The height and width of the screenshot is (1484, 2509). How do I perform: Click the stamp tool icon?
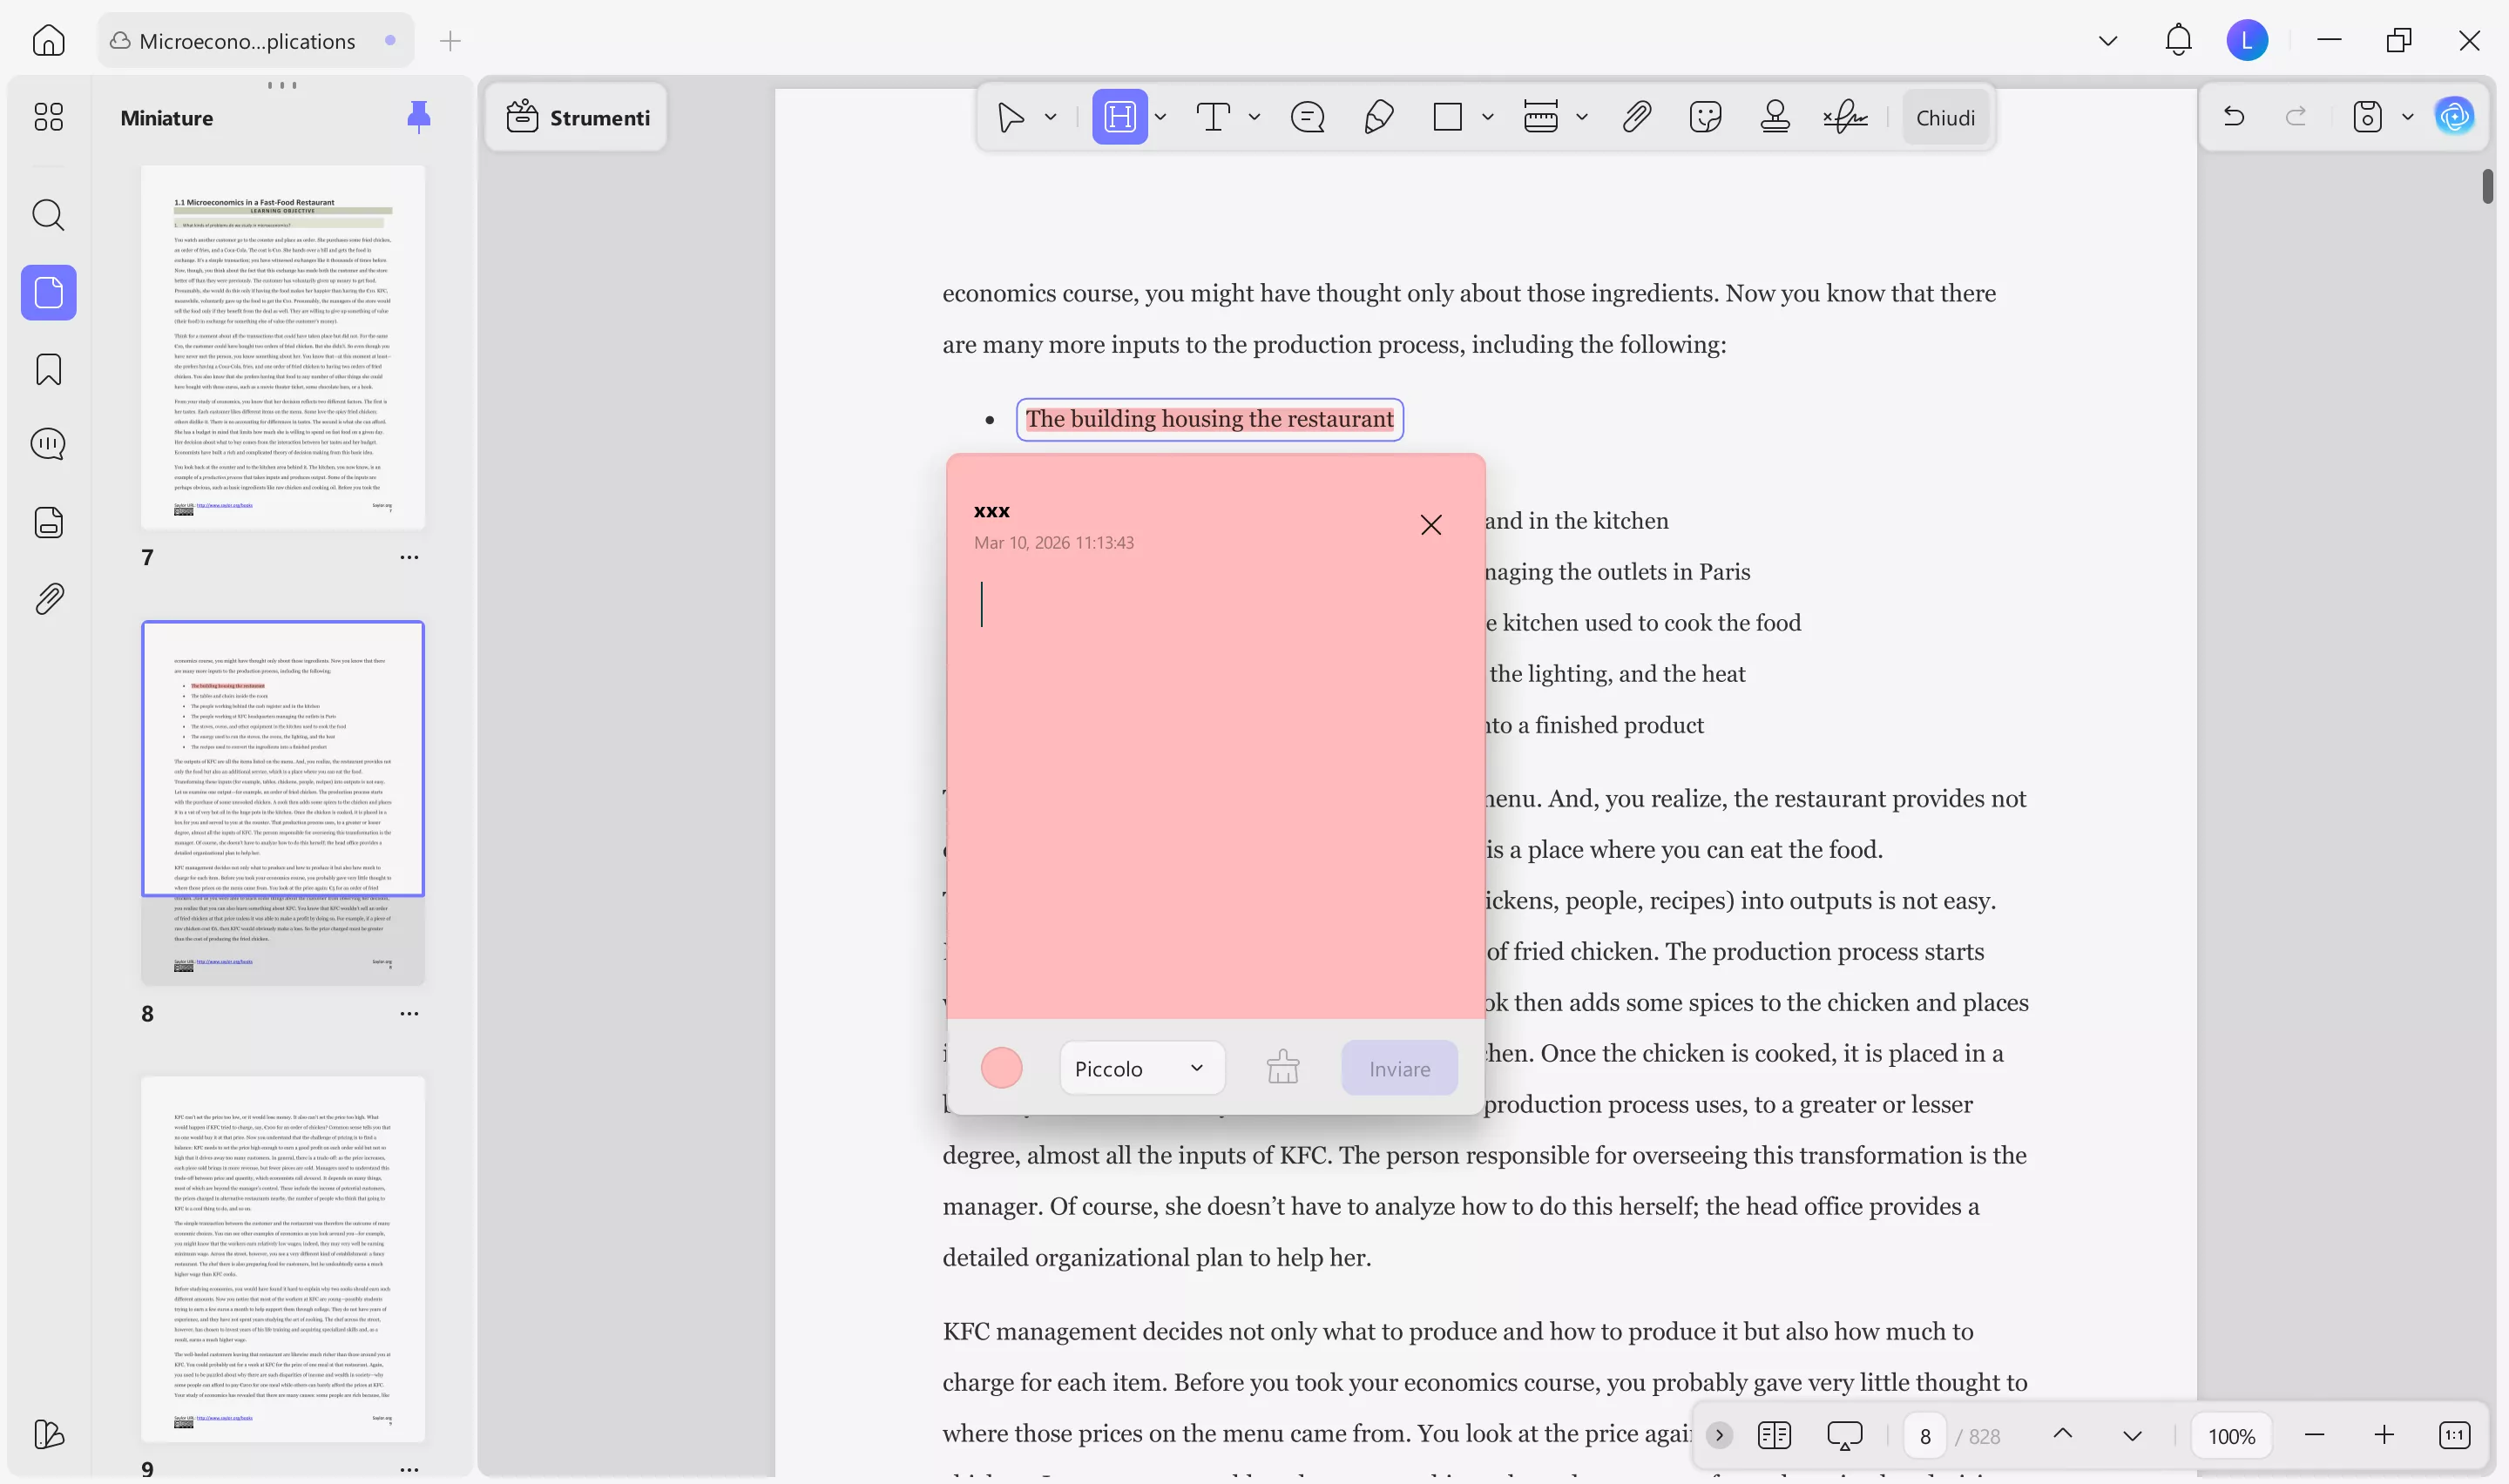(1775, 116)
